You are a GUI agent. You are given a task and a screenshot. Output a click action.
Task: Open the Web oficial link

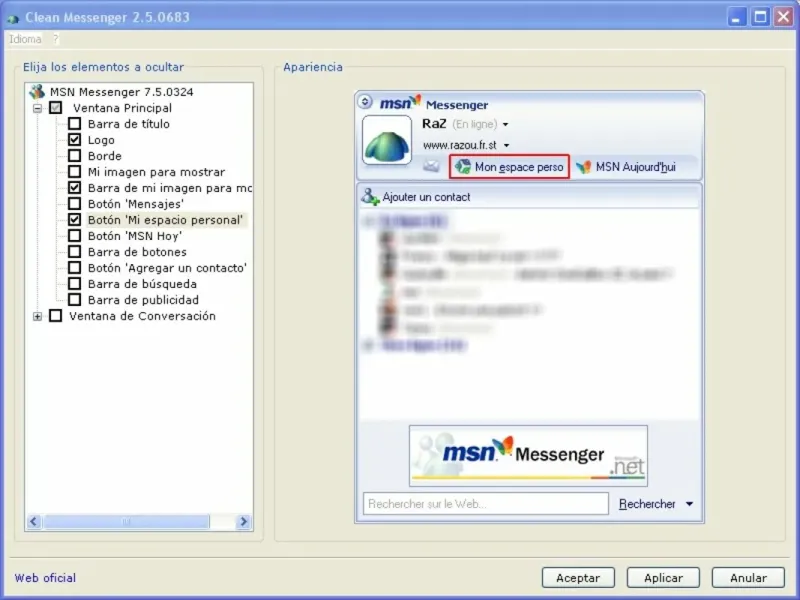(x=45, y=578)
